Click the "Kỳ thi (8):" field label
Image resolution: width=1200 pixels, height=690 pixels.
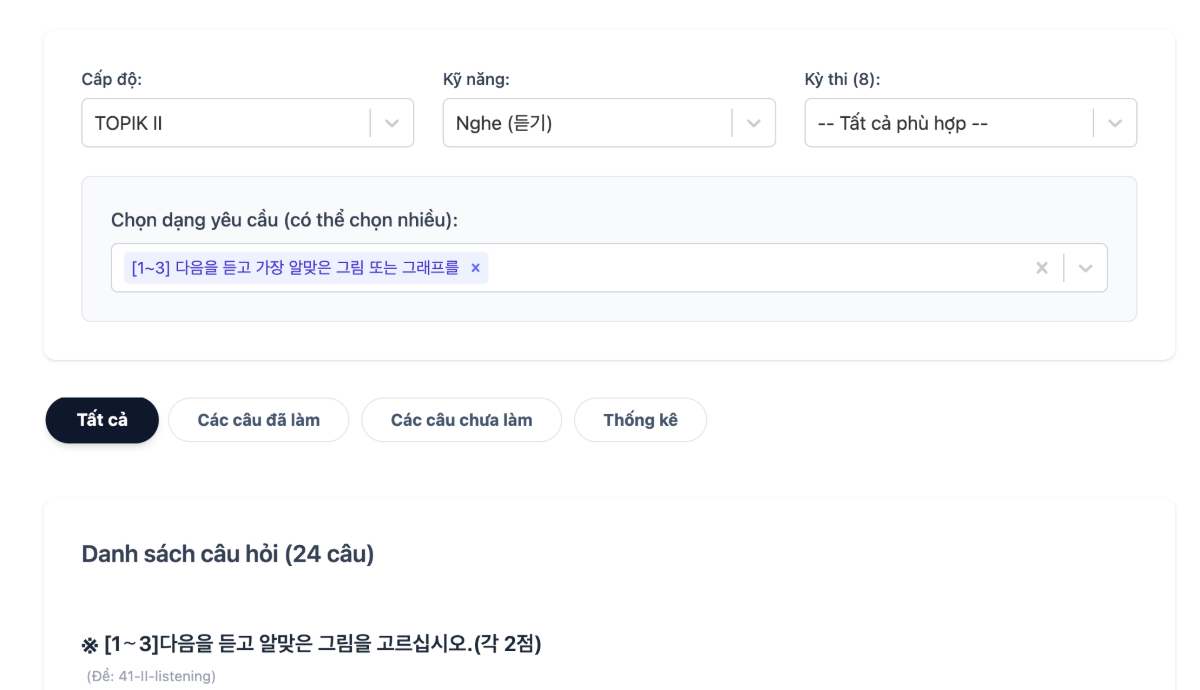(842, 79)
